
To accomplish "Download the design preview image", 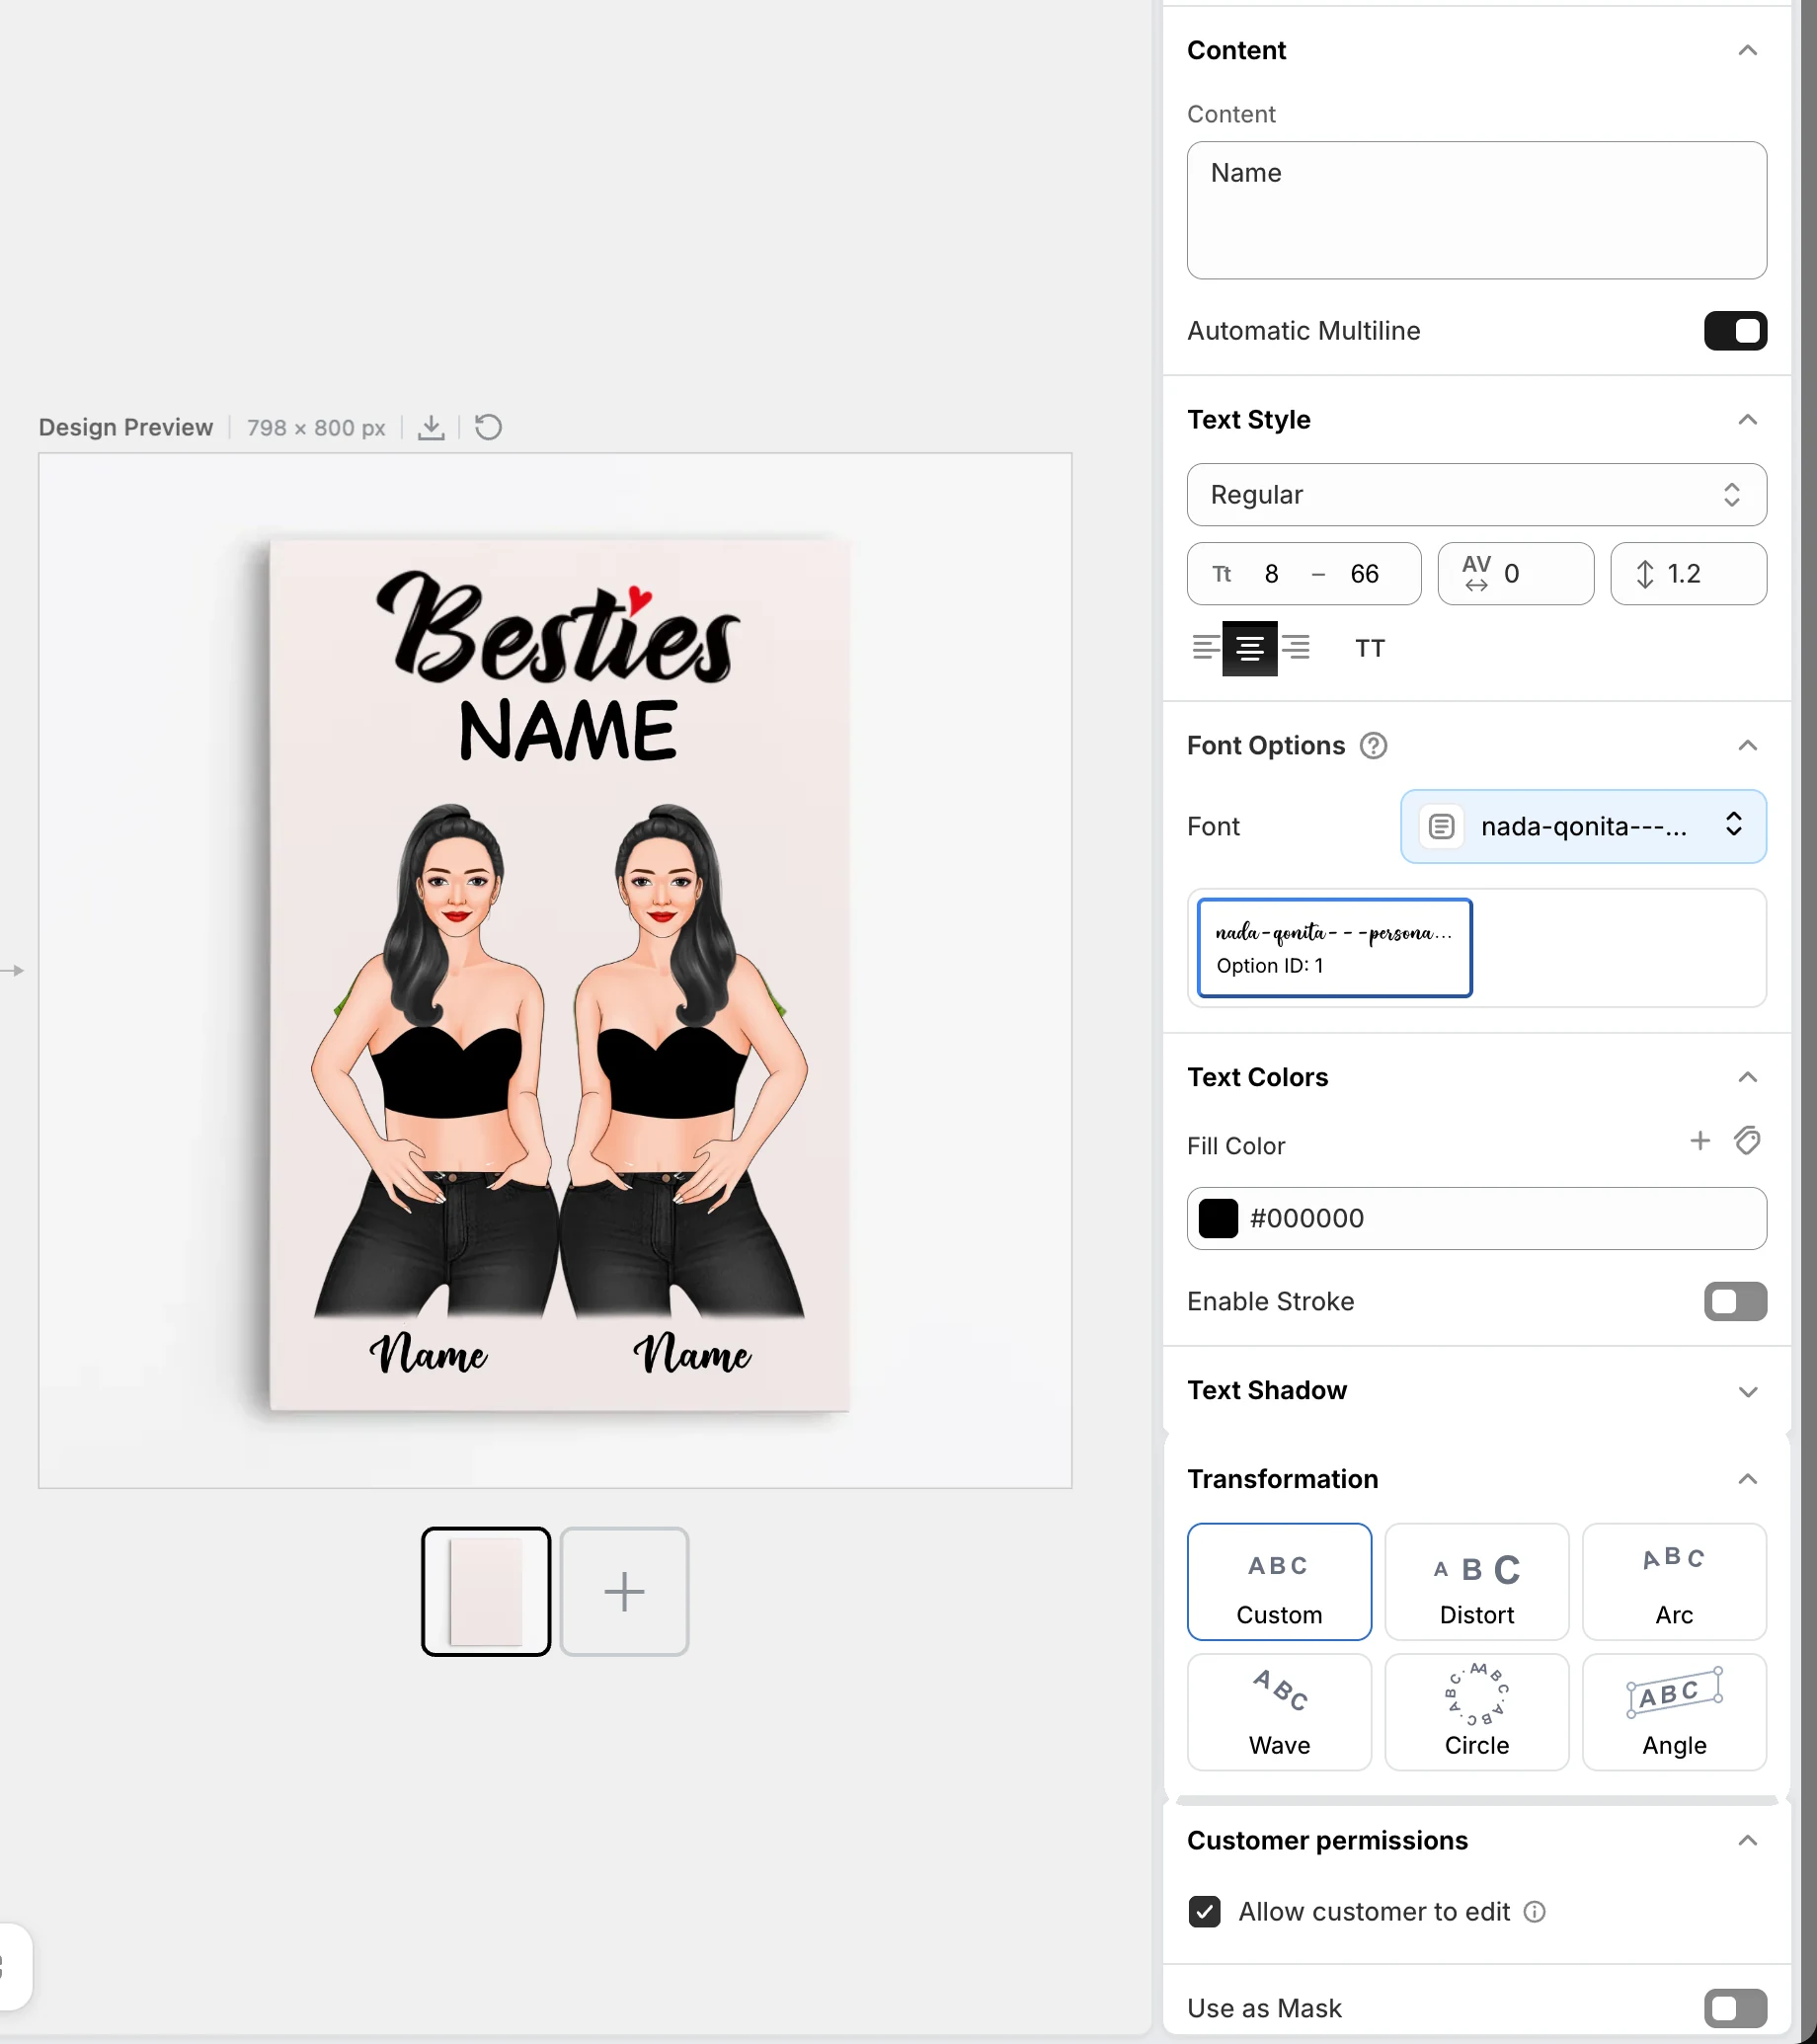I will pyautogui.click(x=431, y=427).
